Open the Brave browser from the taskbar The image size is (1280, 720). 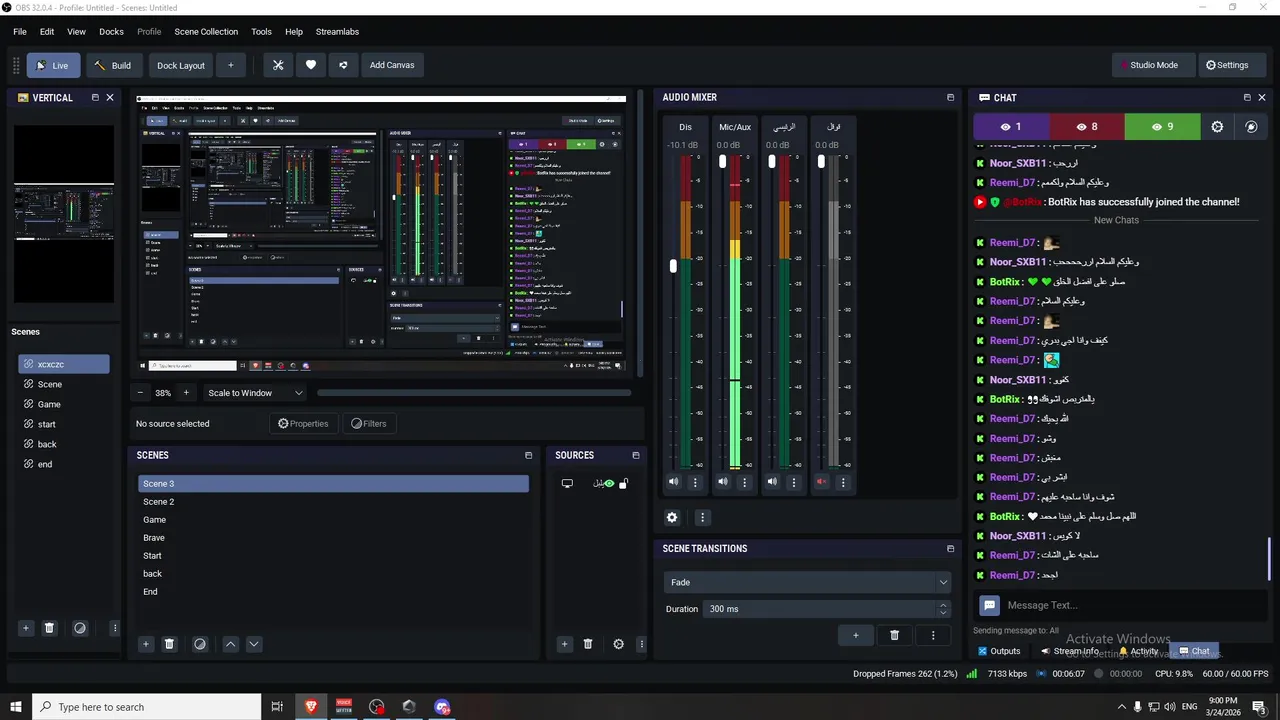tap(311, 707)
